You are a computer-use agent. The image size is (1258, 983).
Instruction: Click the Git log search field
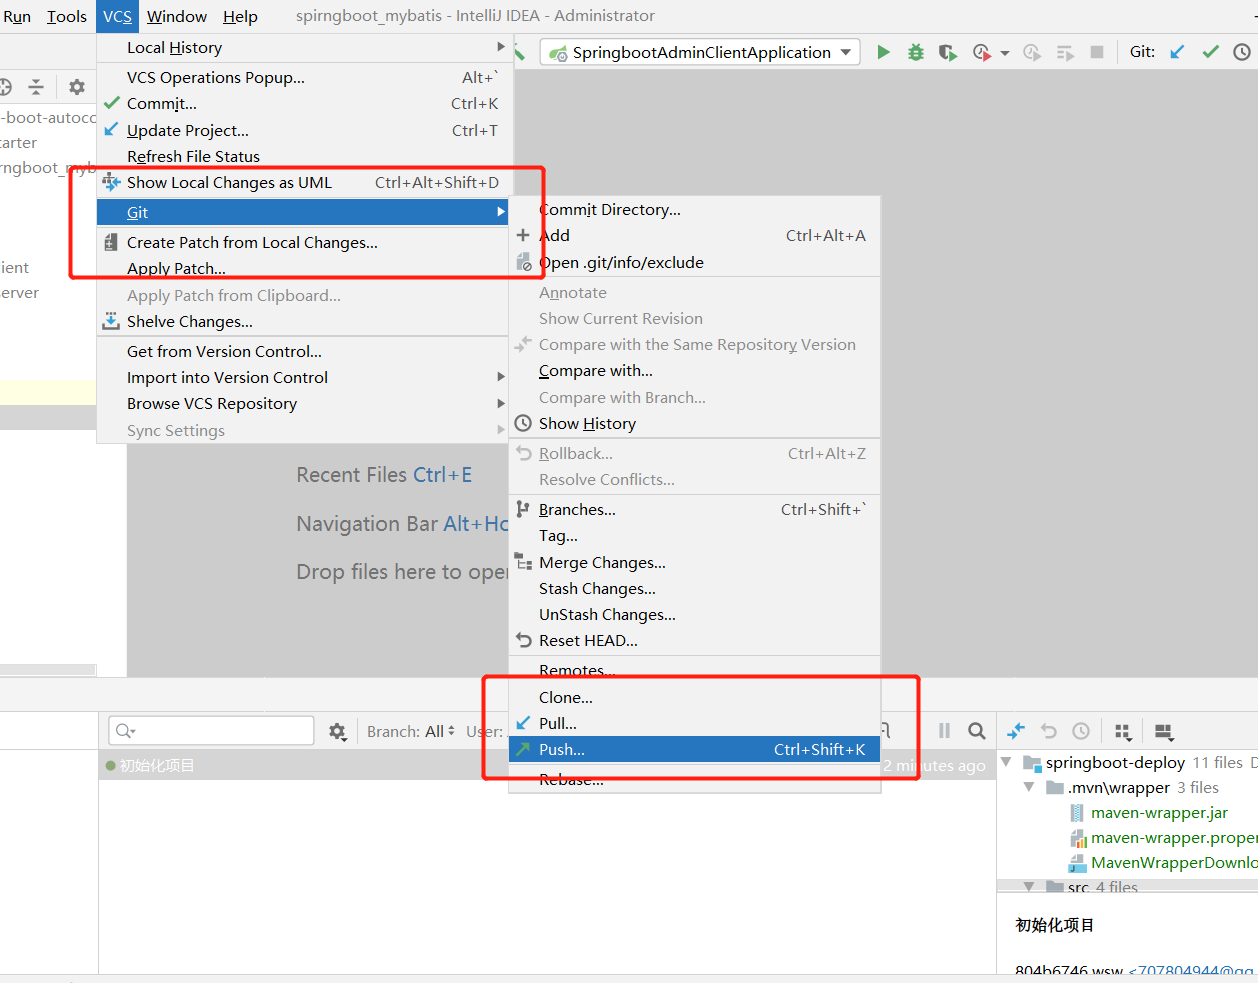tap(212, 731)
